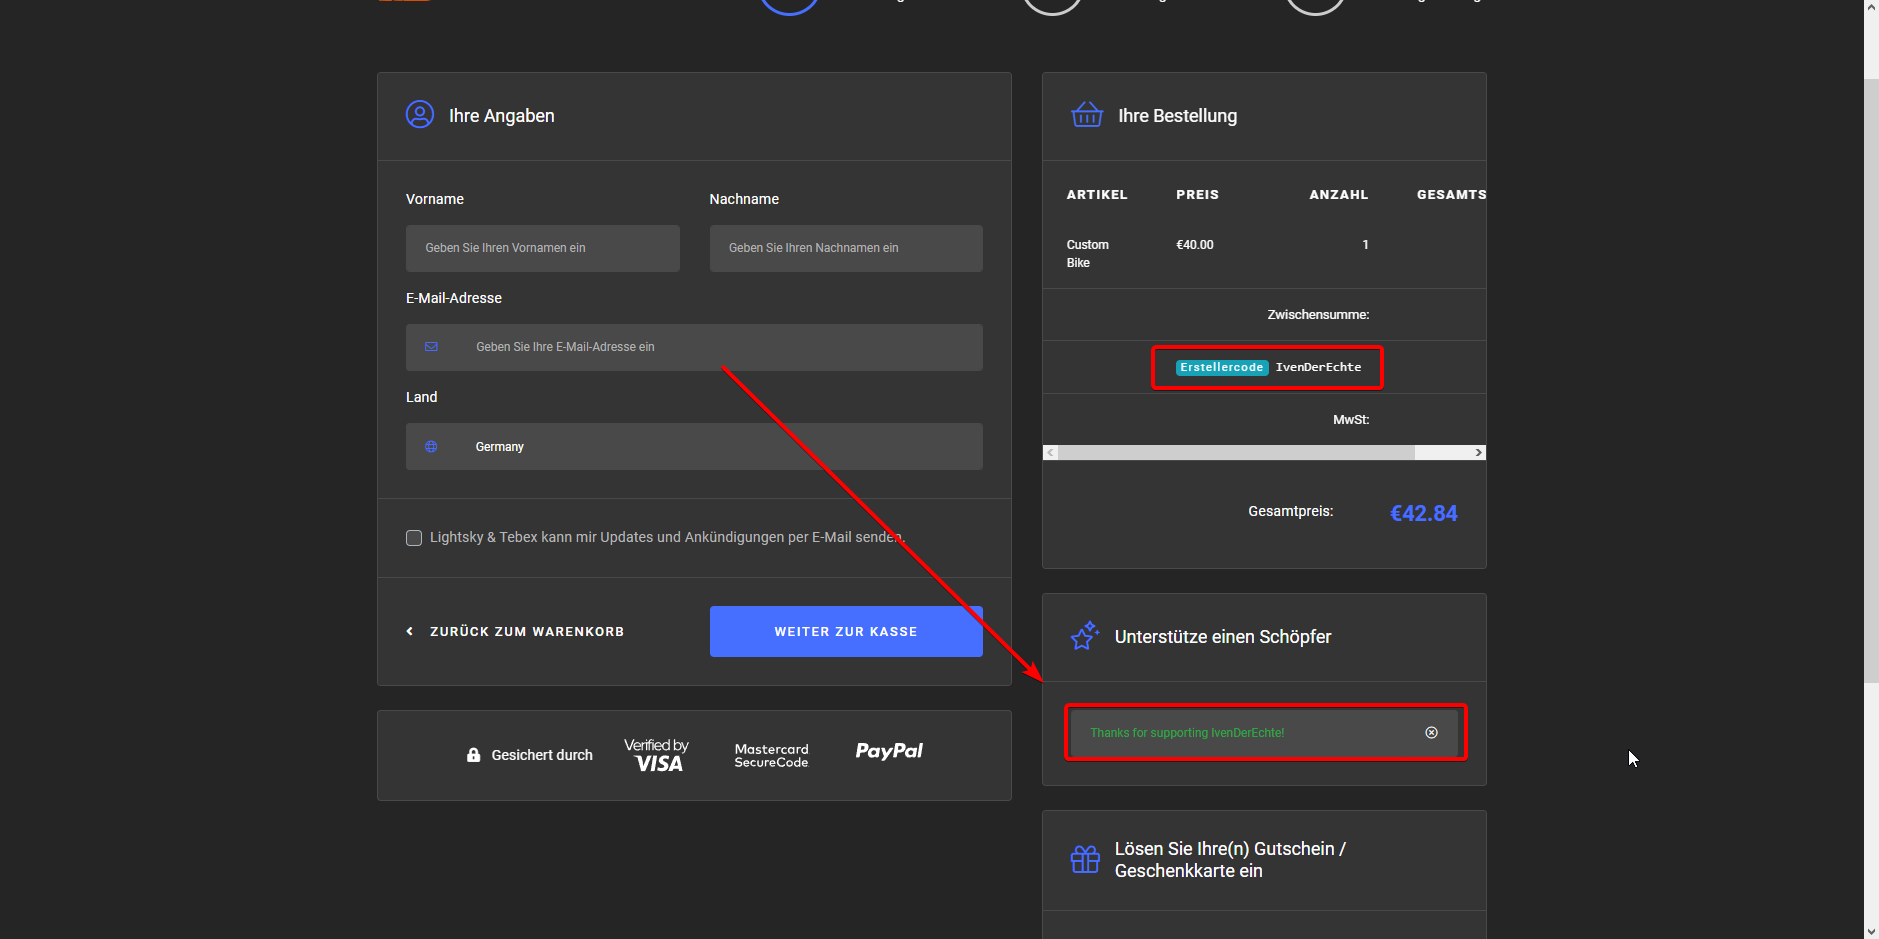Enable the email updates checkbox for Lightsky & Tebex
The width and height of the screenshot is (1879, 939).
tap(414, 538)
